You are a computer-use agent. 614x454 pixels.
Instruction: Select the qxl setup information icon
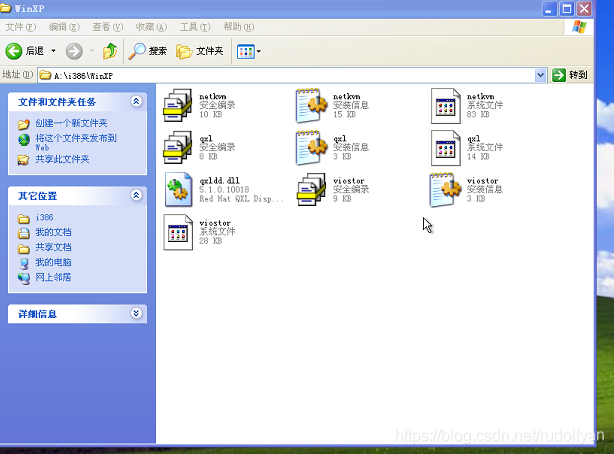point(312,148)
